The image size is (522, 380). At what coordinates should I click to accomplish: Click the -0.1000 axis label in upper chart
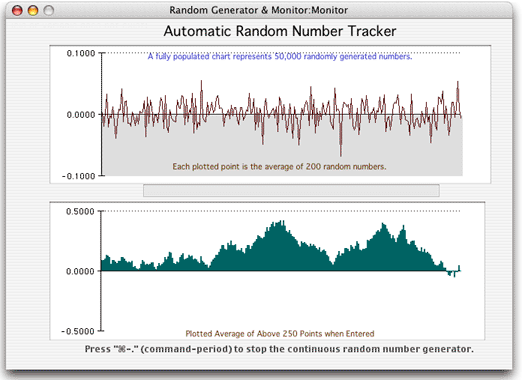(x=79, y=176)
